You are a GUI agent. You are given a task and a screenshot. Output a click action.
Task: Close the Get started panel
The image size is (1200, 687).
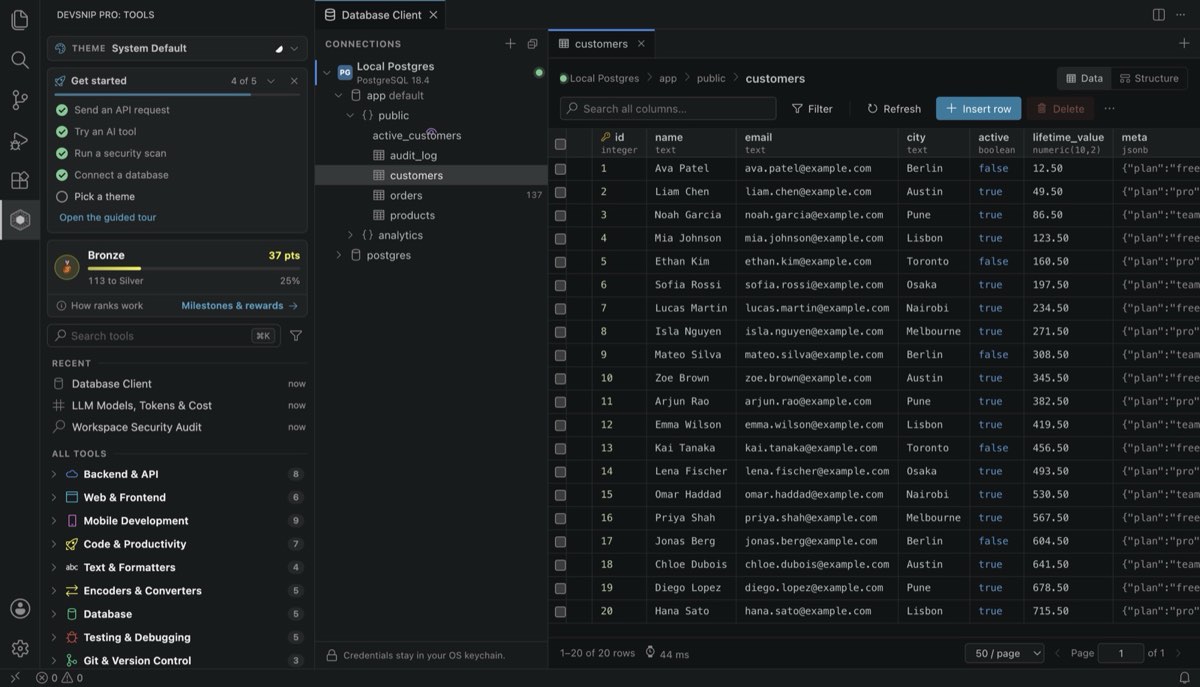(x=294, y=80)
